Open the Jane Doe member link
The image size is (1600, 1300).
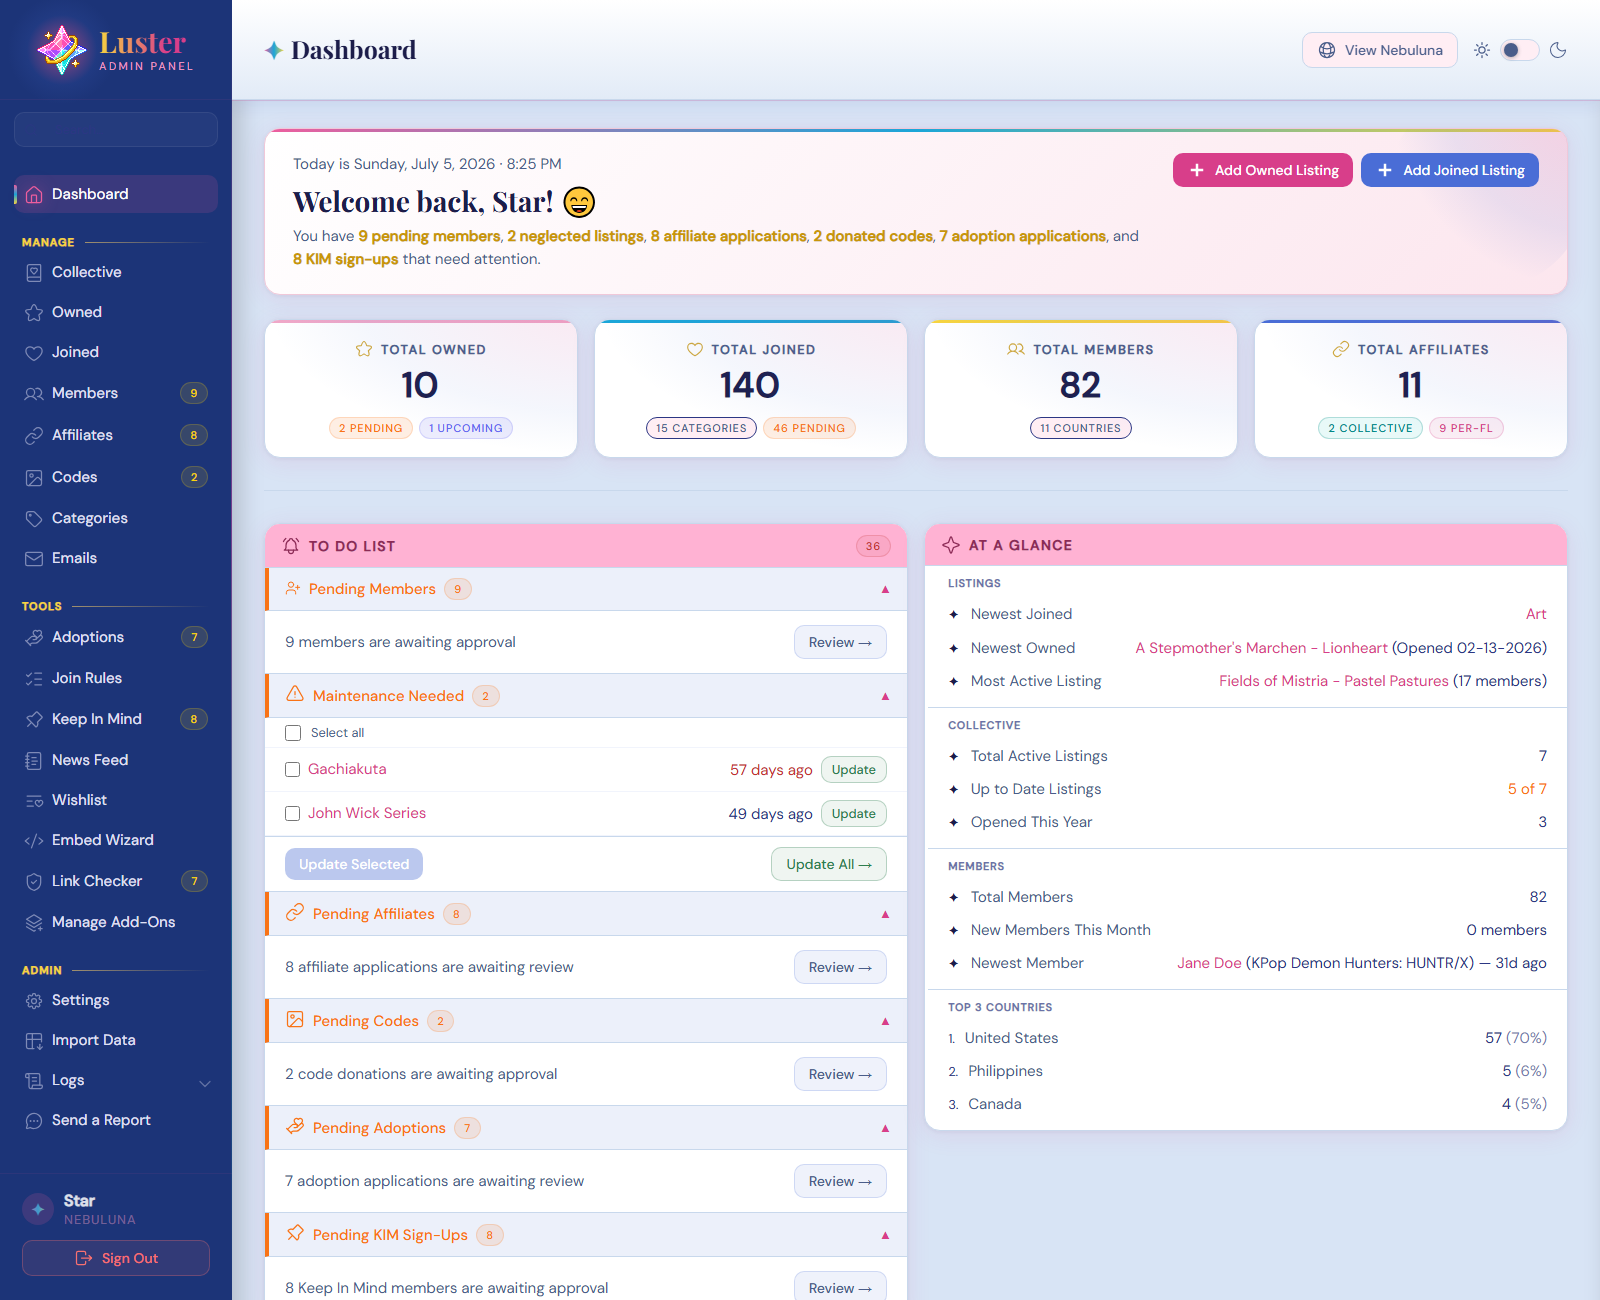(x=1209, y=963)
